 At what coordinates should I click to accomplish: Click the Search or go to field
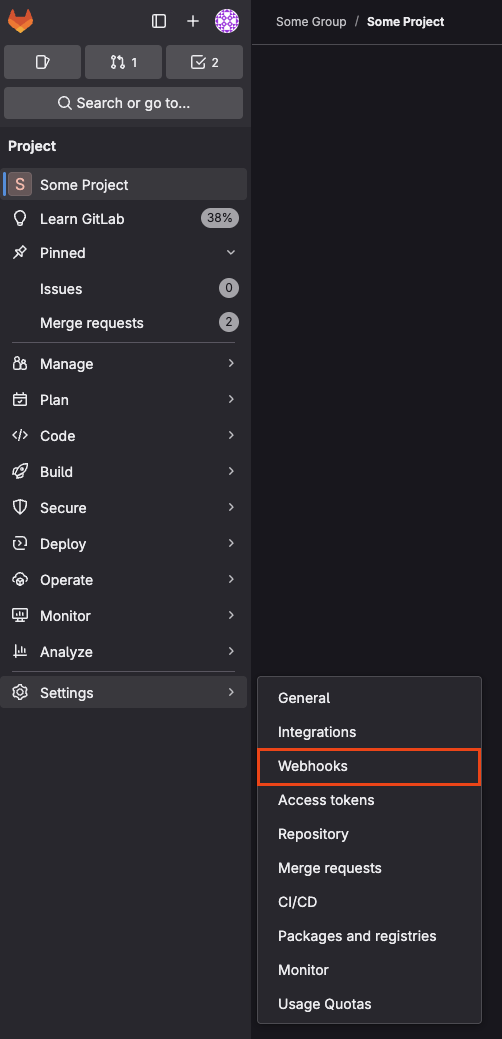point(123,103)
